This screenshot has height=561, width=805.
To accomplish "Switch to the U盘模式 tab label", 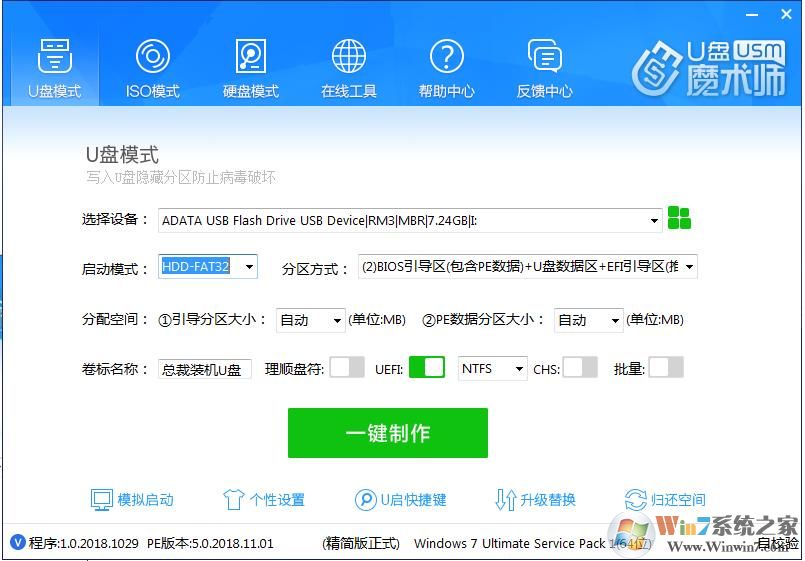I will pos(54,91).
